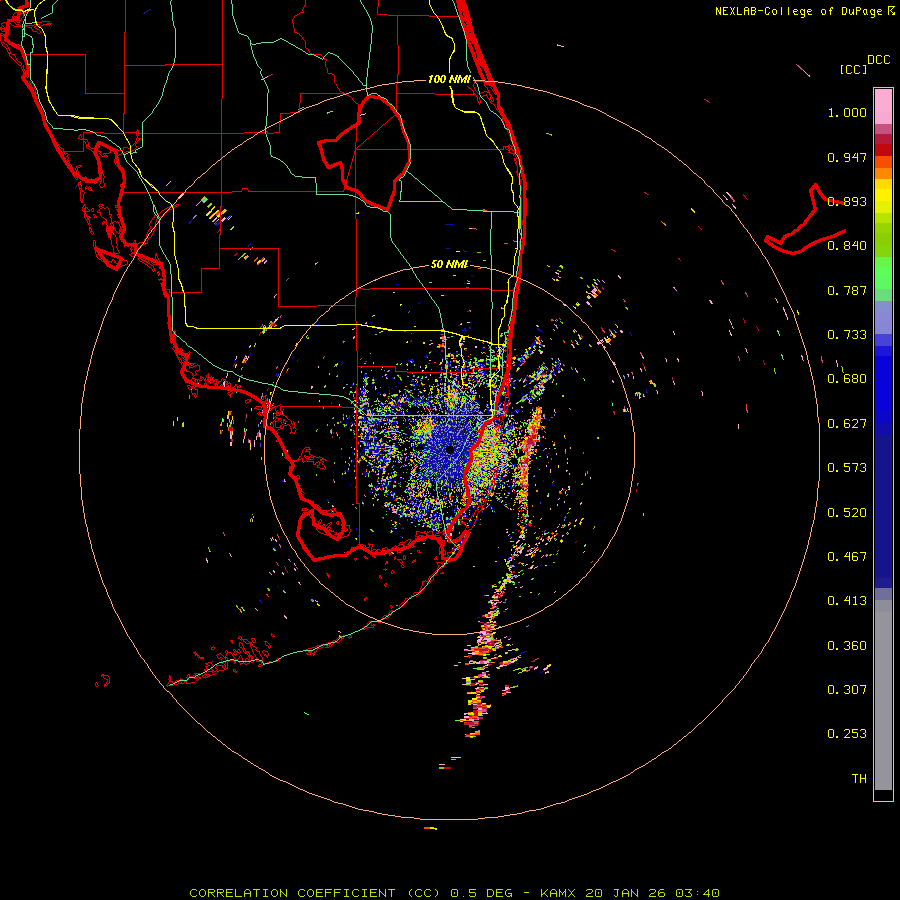This screenshot has height=900, width=900.
Task: Select the 0.840 color scale value
Action: pyautogui.click(x=847, y=246)
